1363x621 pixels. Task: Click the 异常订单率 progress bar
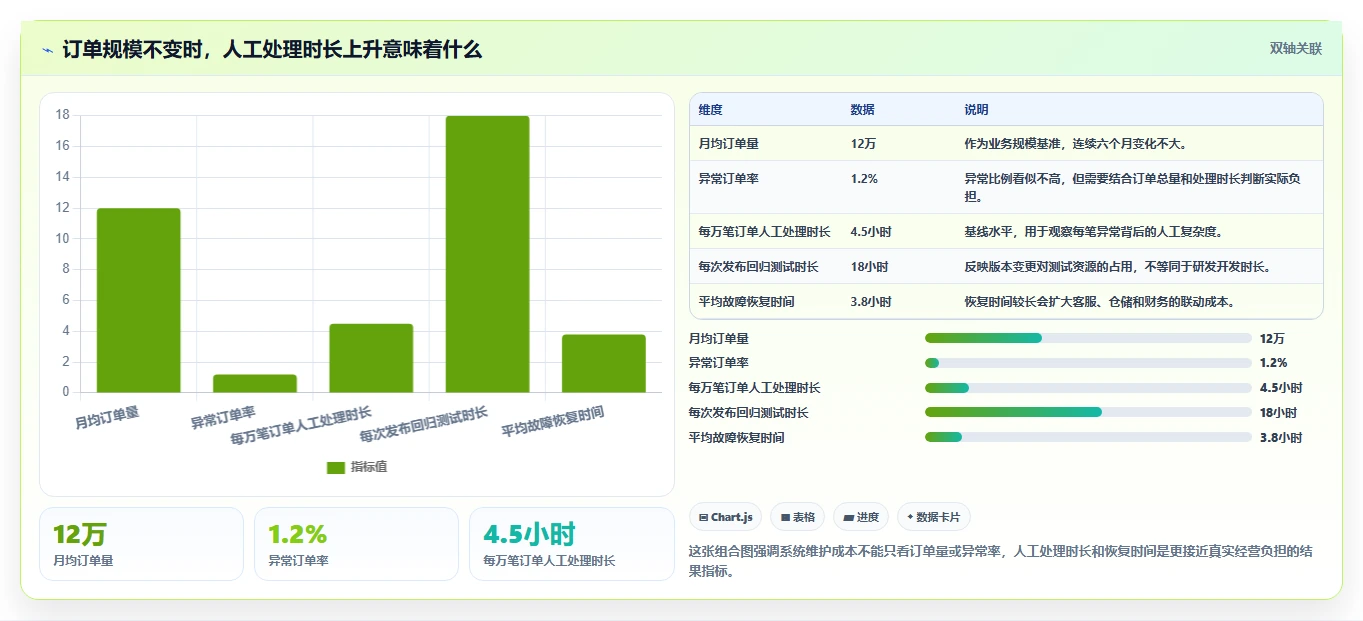tap(1088, 363)
